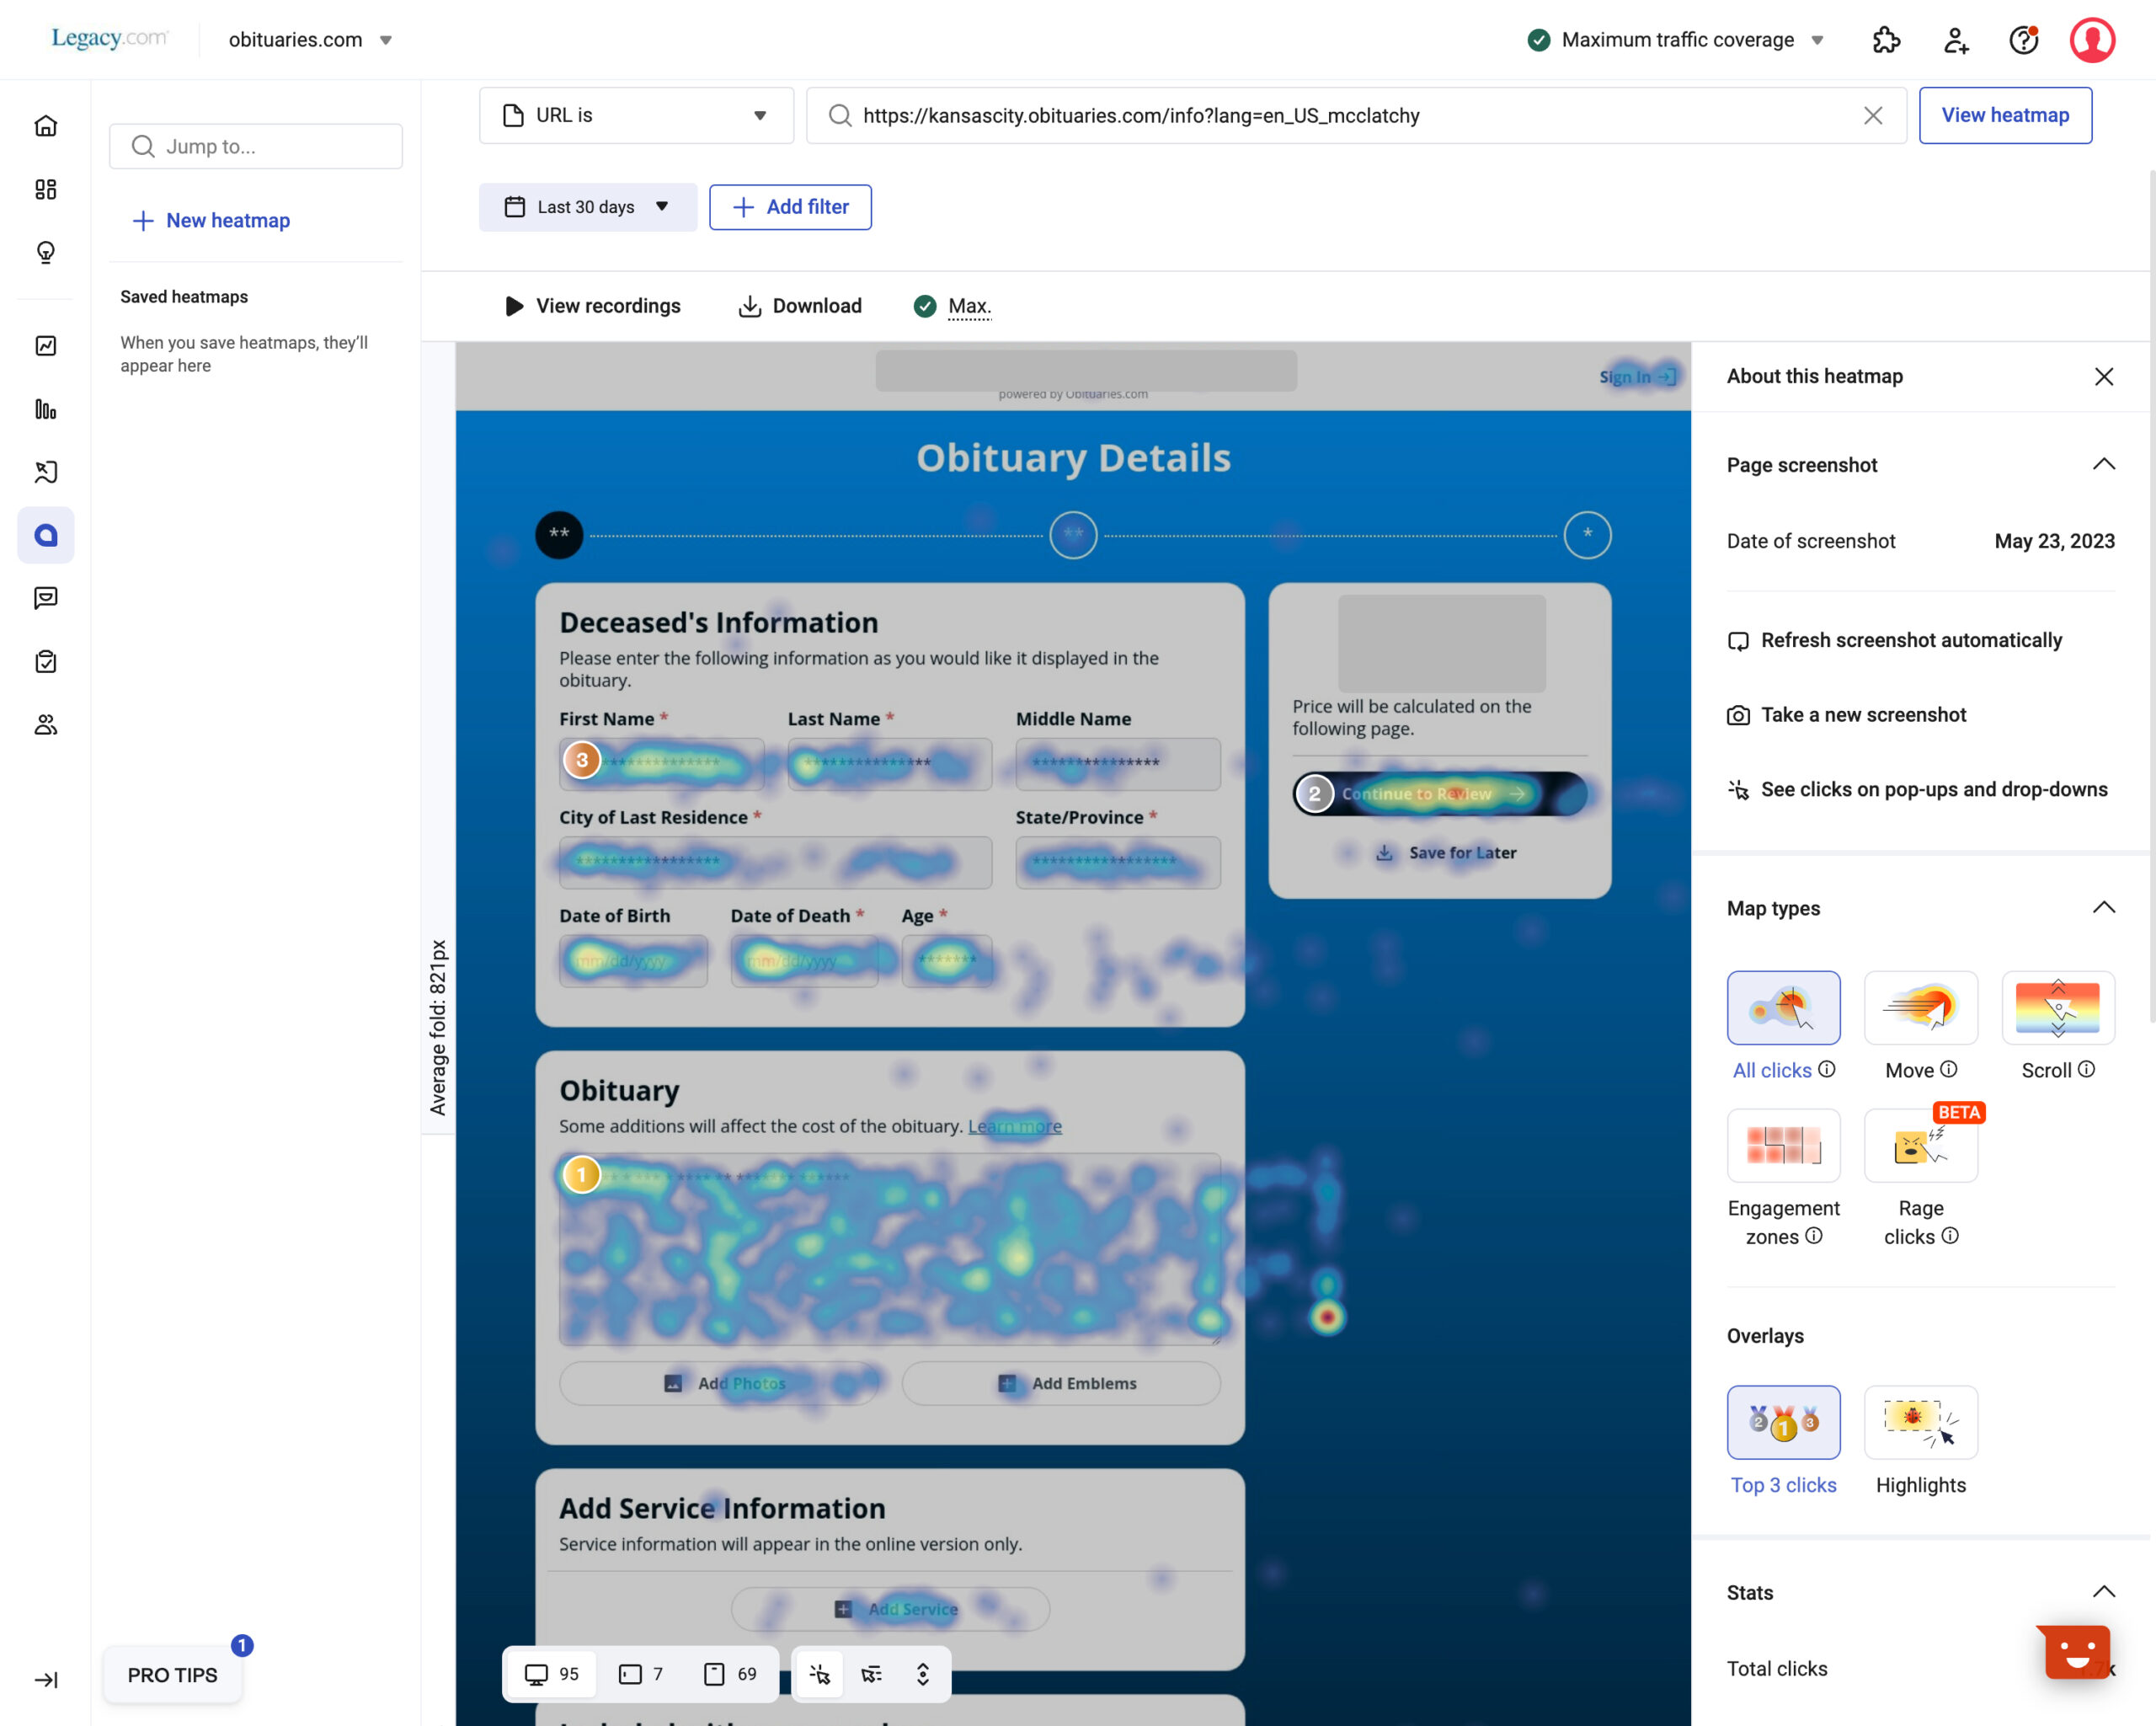Open the integrations puzzle-piece icon
Screen dimensions: 2156x1726
(x=1886, y=40)
